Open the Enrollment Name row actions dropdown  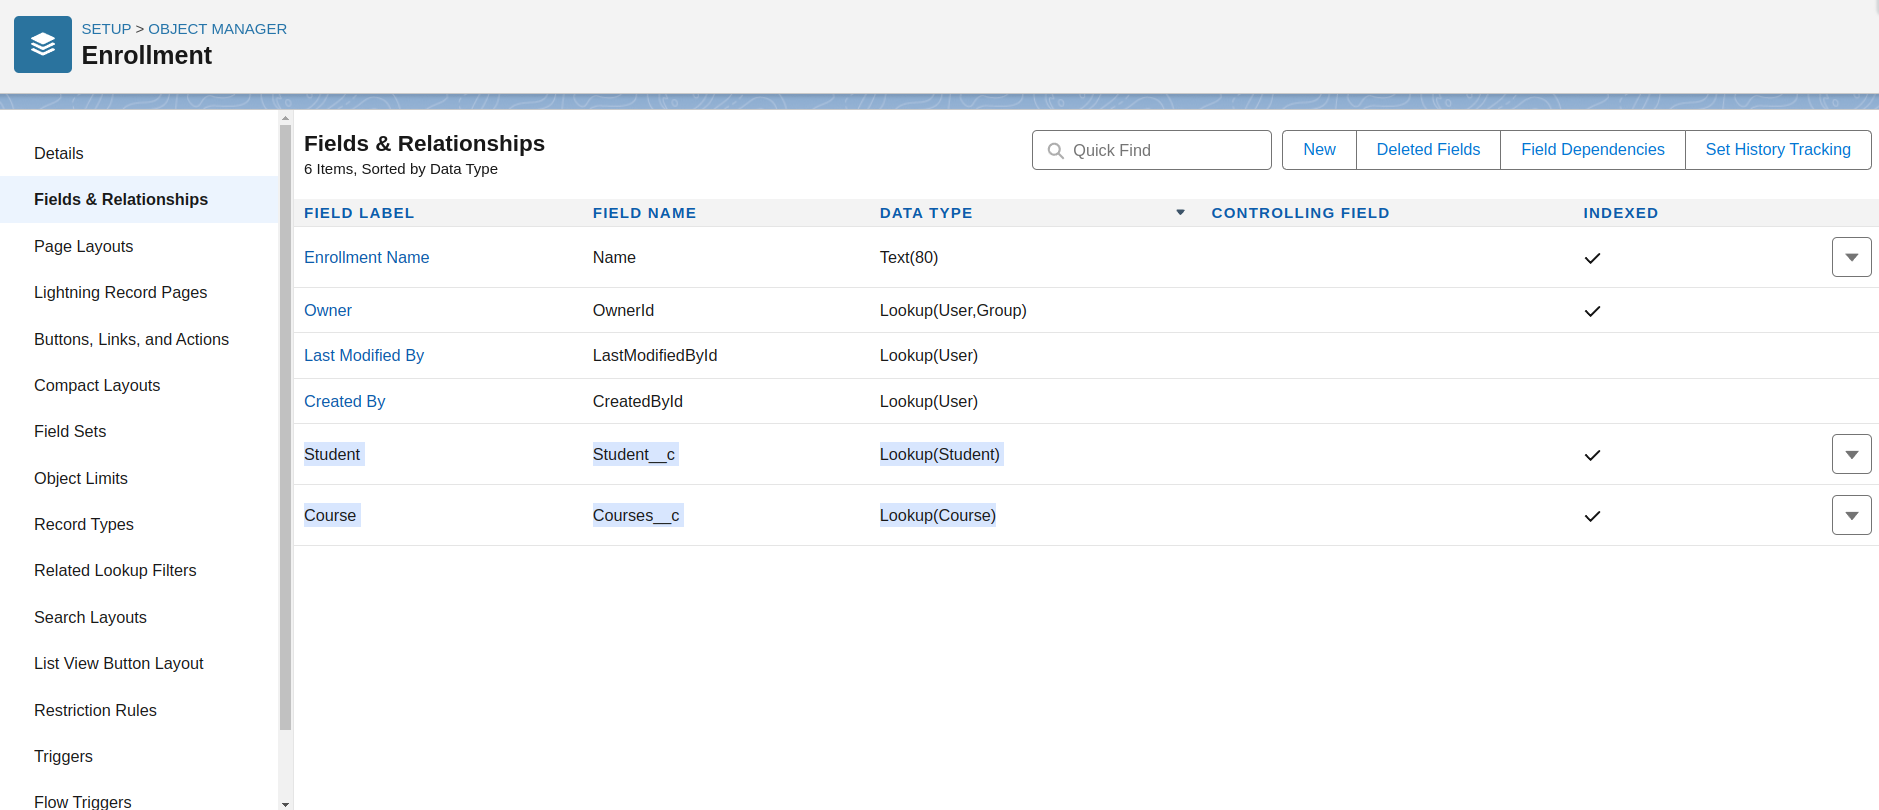[1851, 257]
